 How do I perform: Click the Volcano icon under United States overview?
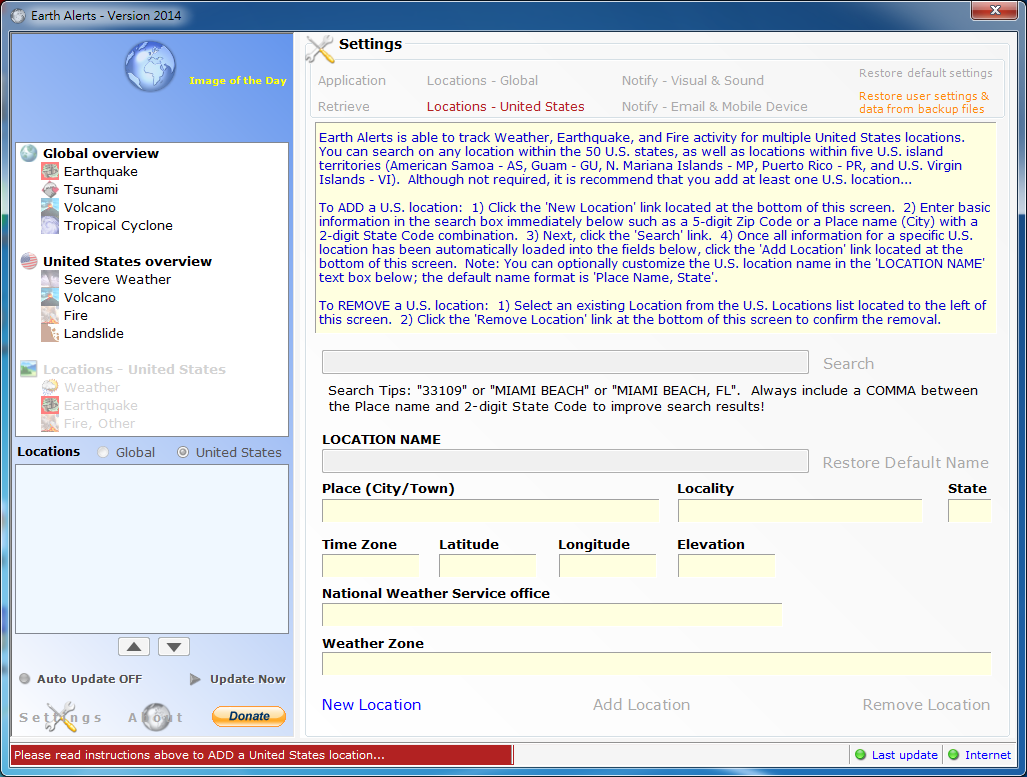point(50,297)
